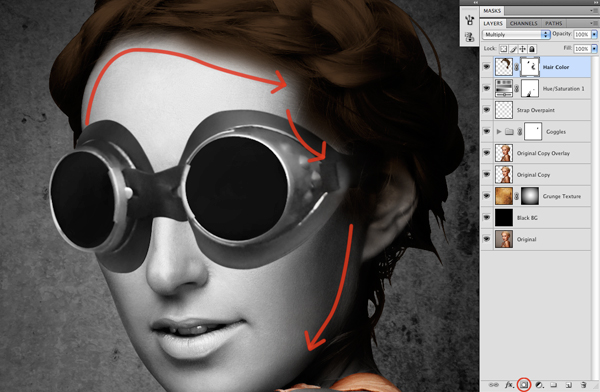
Task: Click the Original Copy layer thumbnail
Action: [504, 175]
